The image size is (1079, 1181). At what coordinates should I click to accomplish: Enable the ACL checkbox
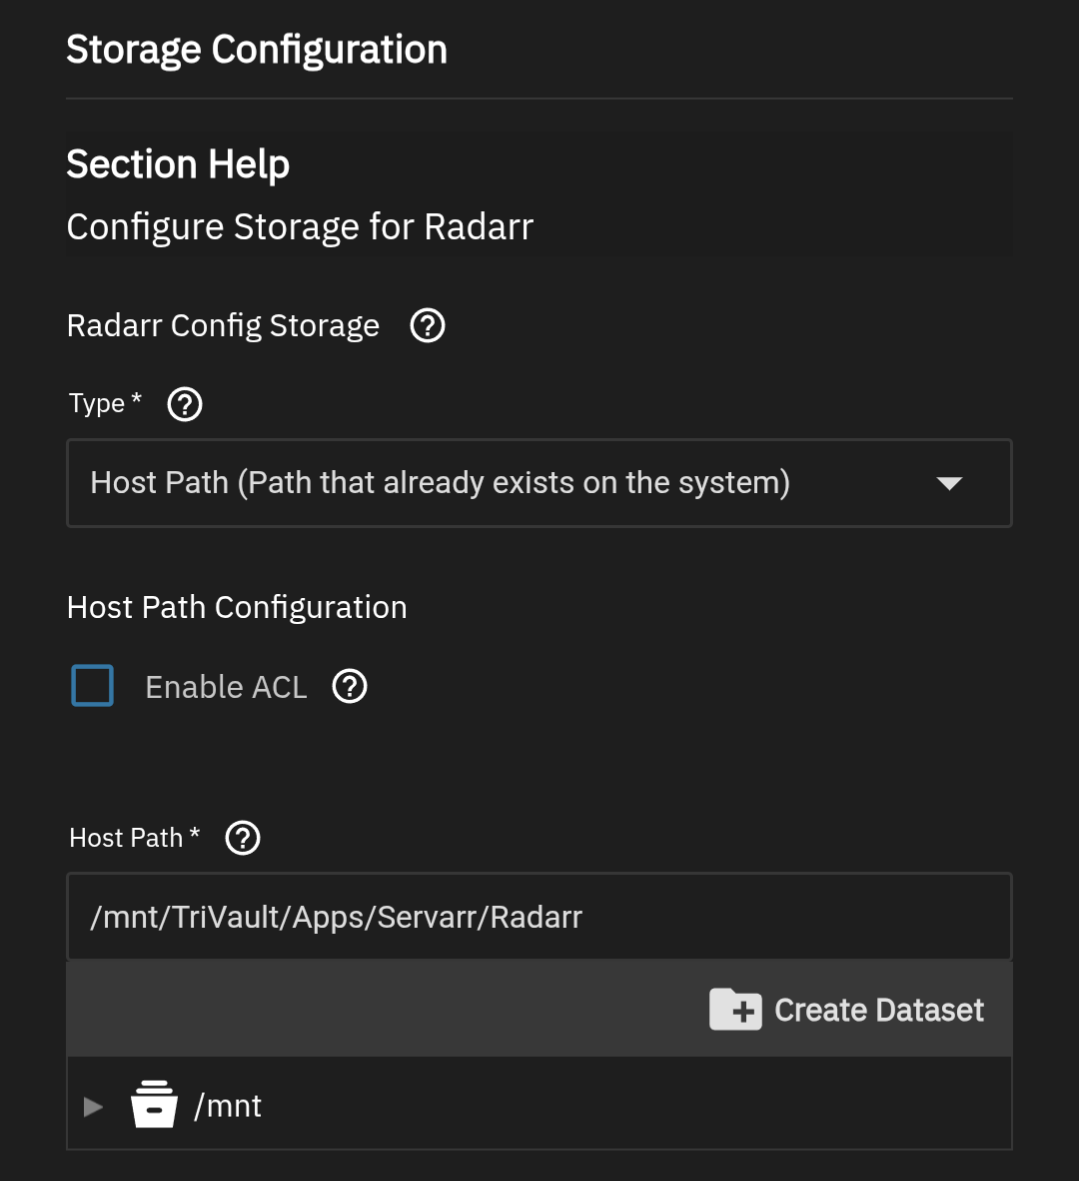pyautogui.click(x=93, y=687)
